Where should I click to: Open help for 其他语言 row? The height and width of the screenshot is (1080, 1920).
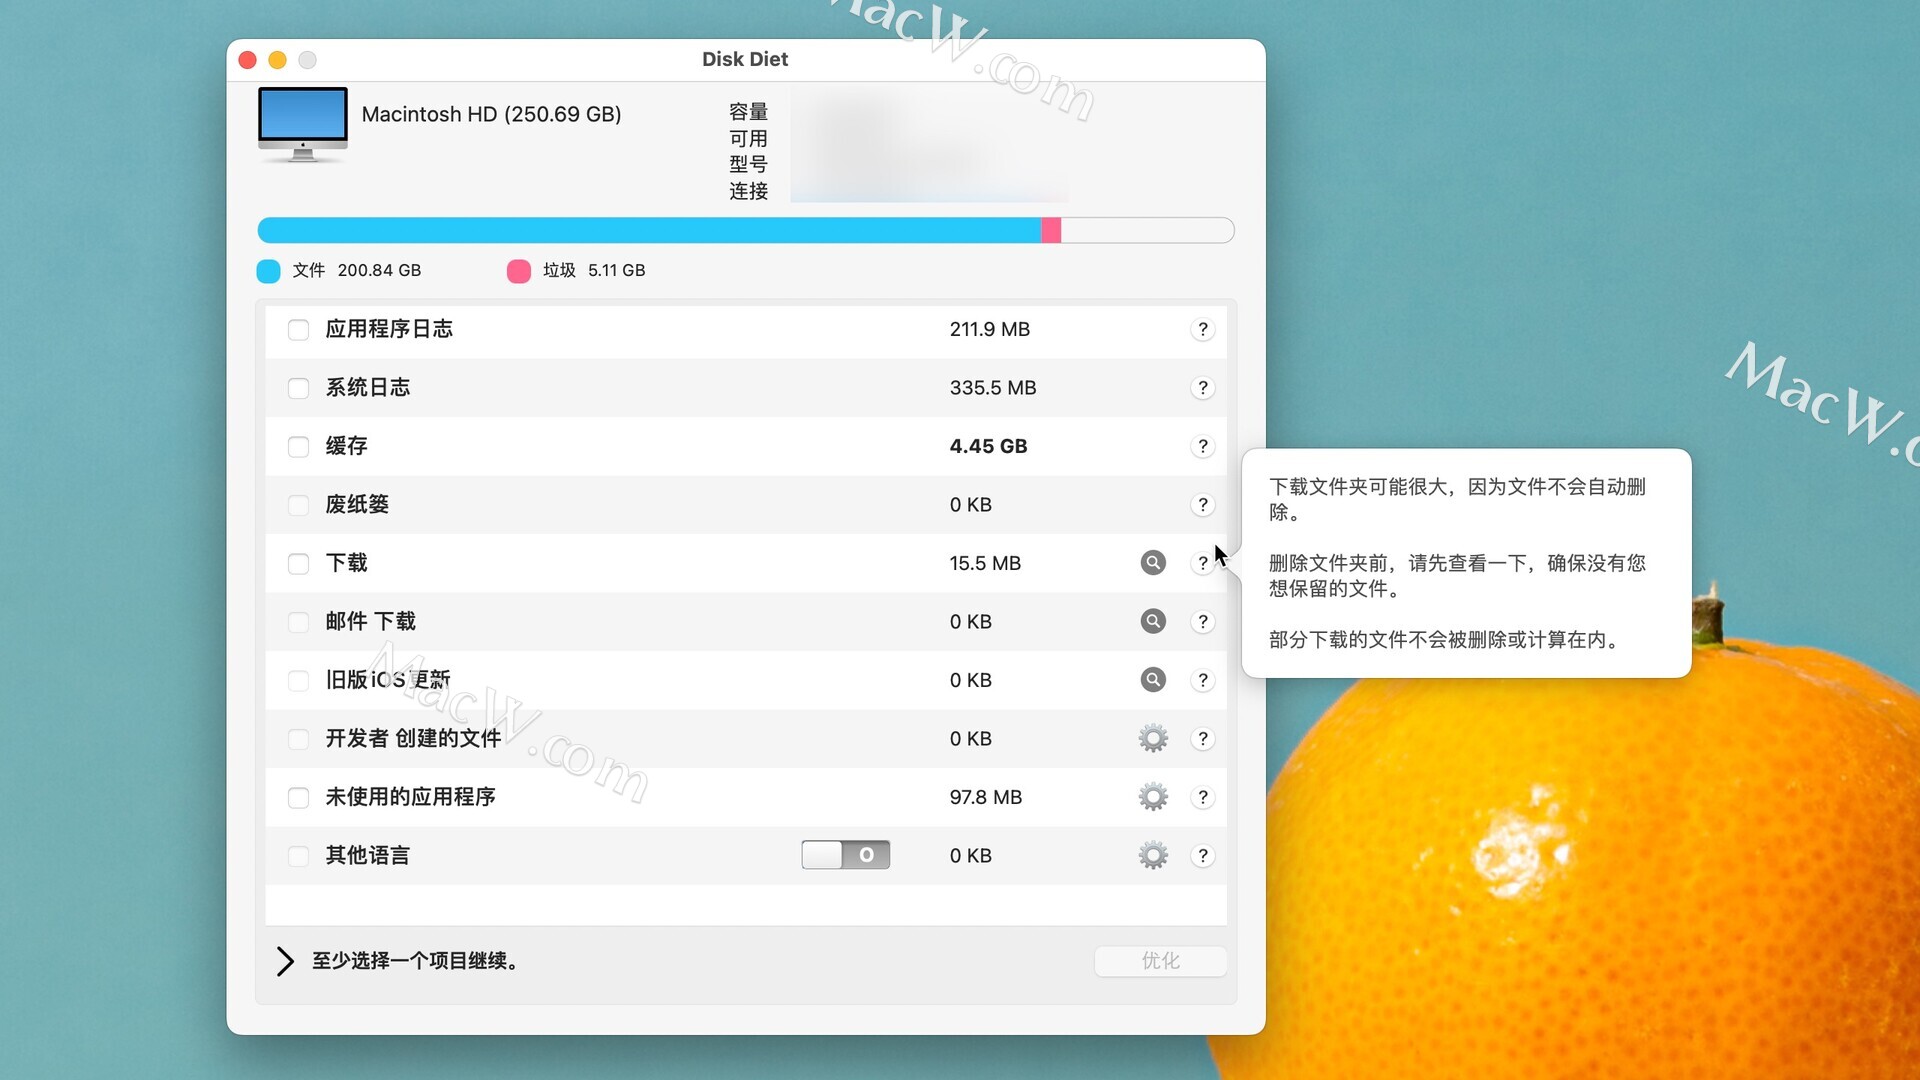tap(1203, 856)
